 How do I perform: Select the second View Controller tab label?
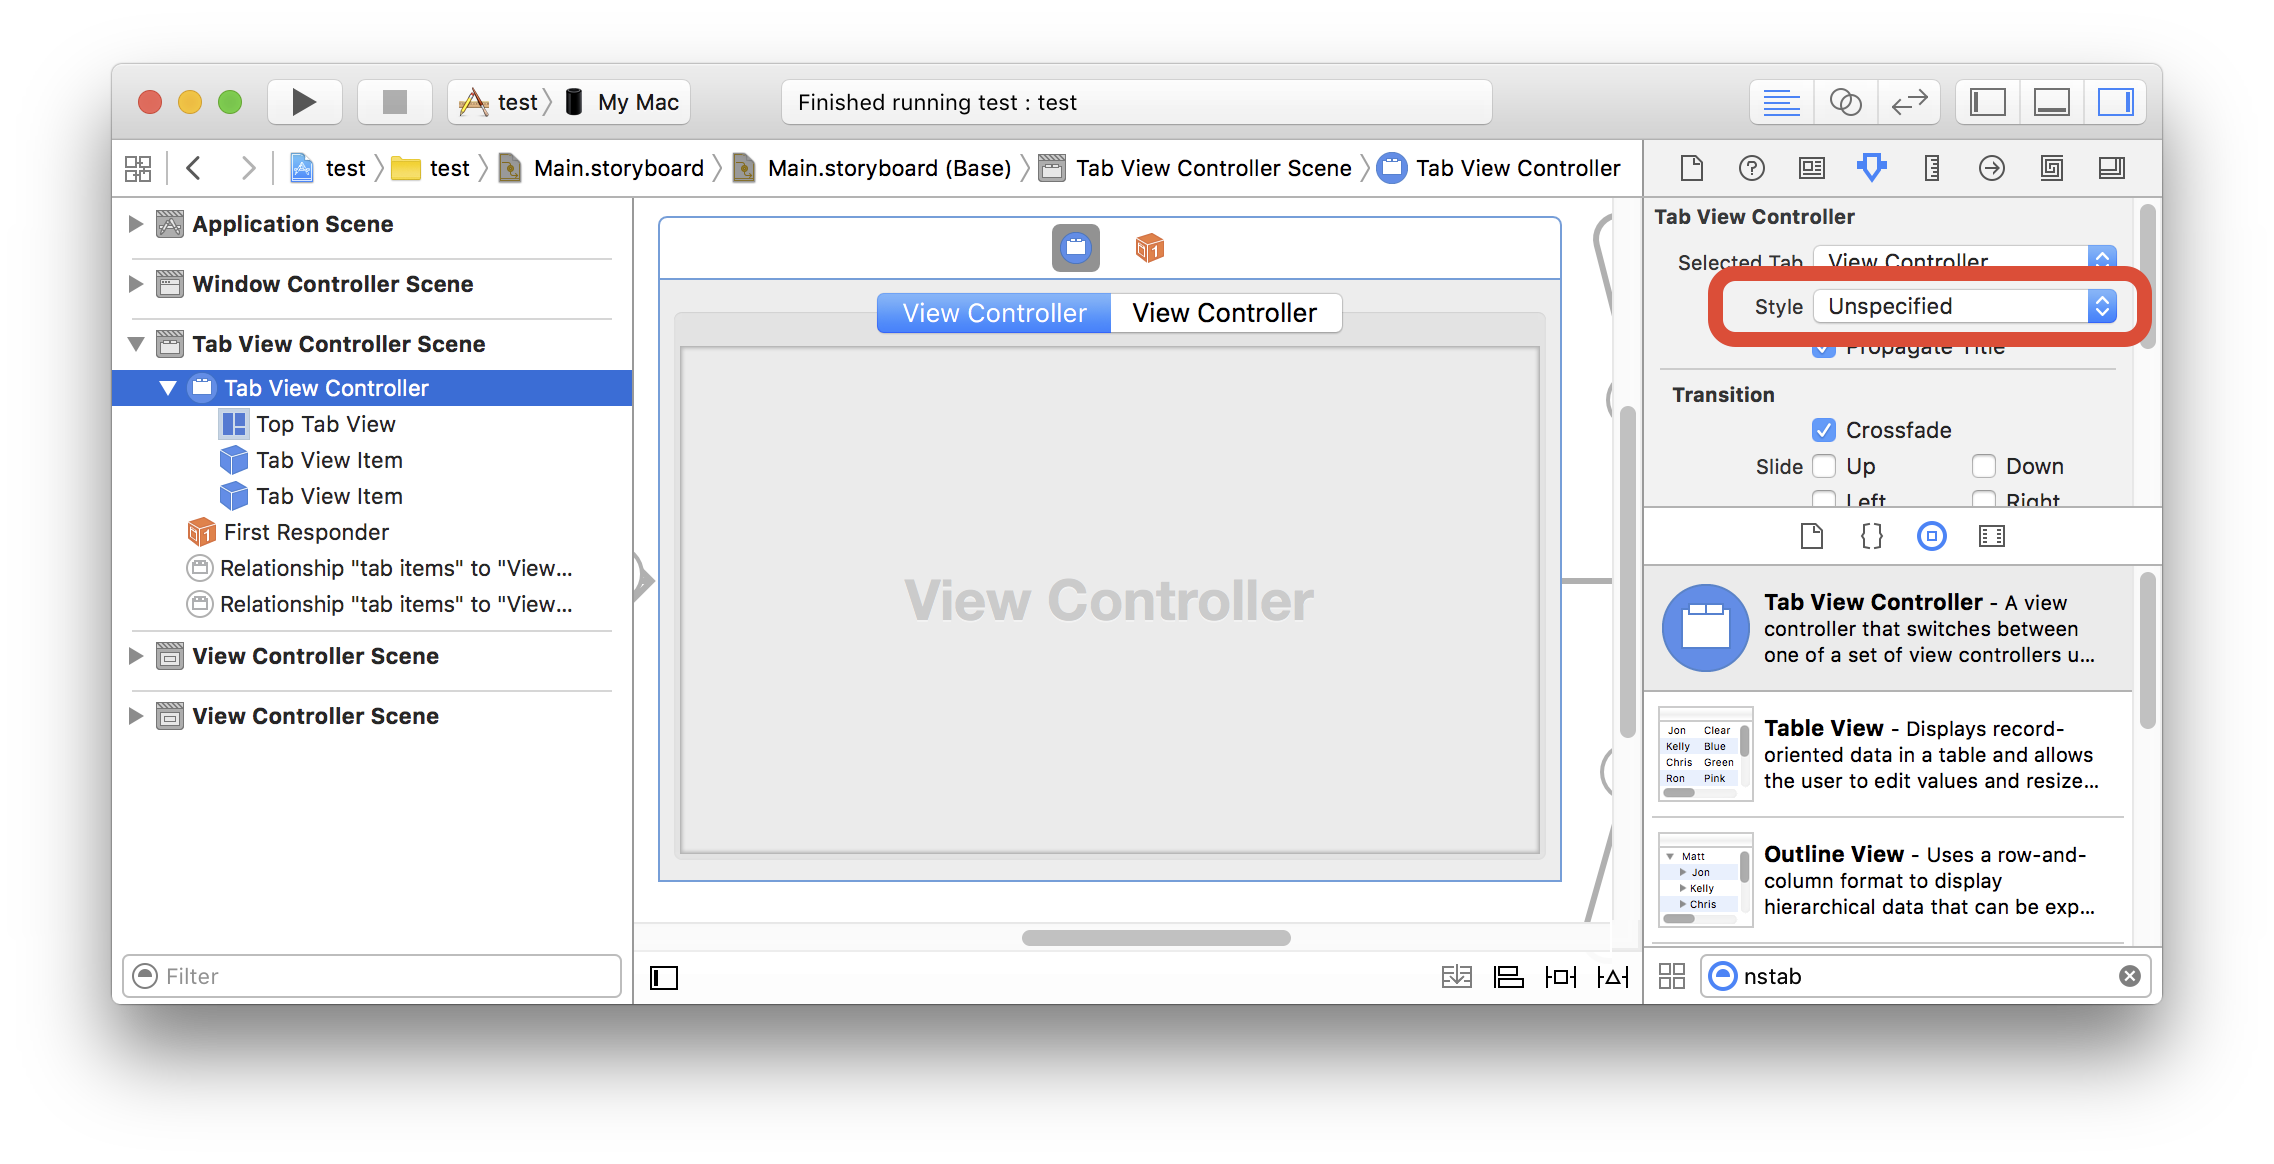(1223, 312)
